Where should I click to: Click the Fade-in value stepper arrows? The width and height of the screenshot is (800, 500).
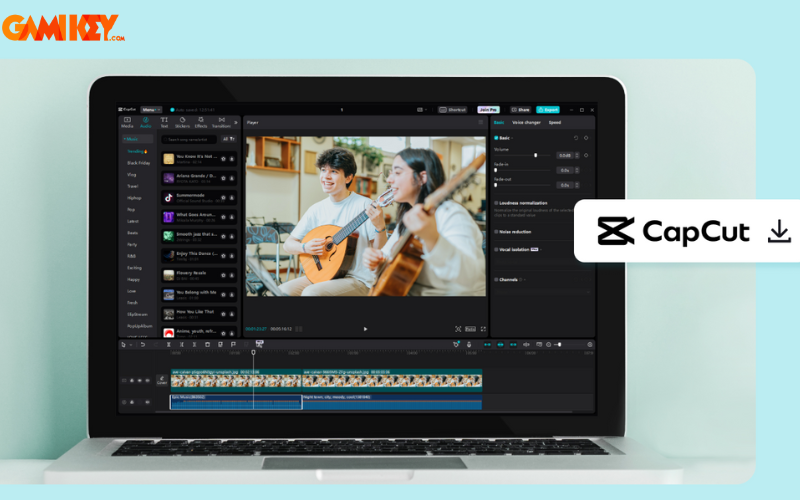pos(577,170)
